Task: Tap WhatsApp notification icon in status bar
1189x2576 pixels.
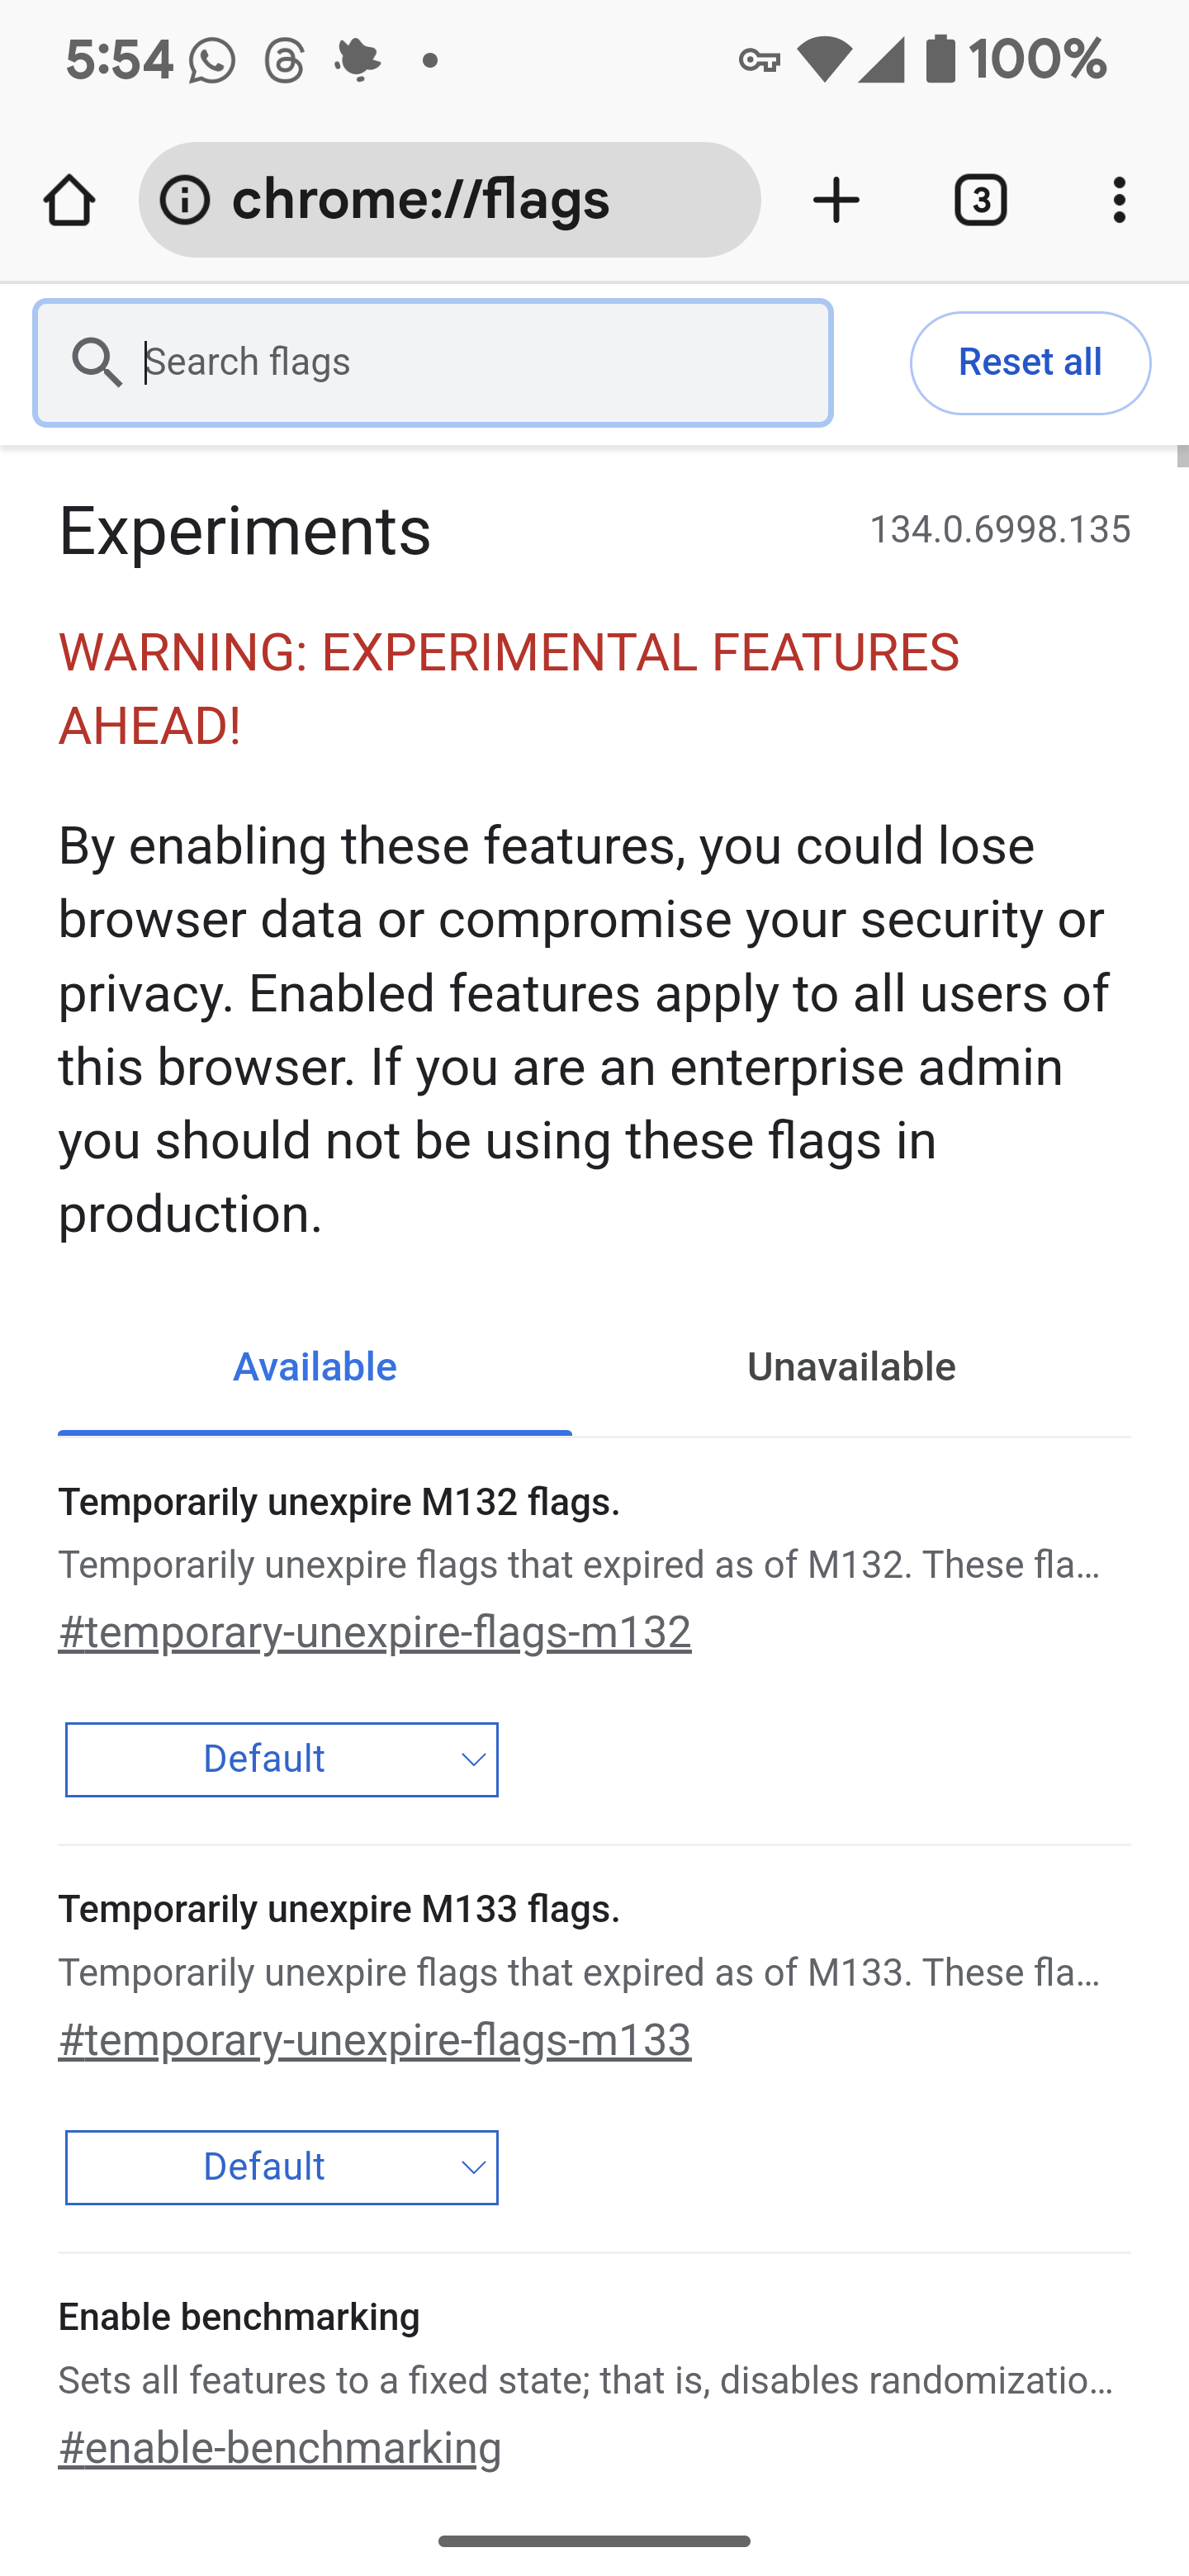Action: pyautogui.click(x=212, y=61)
